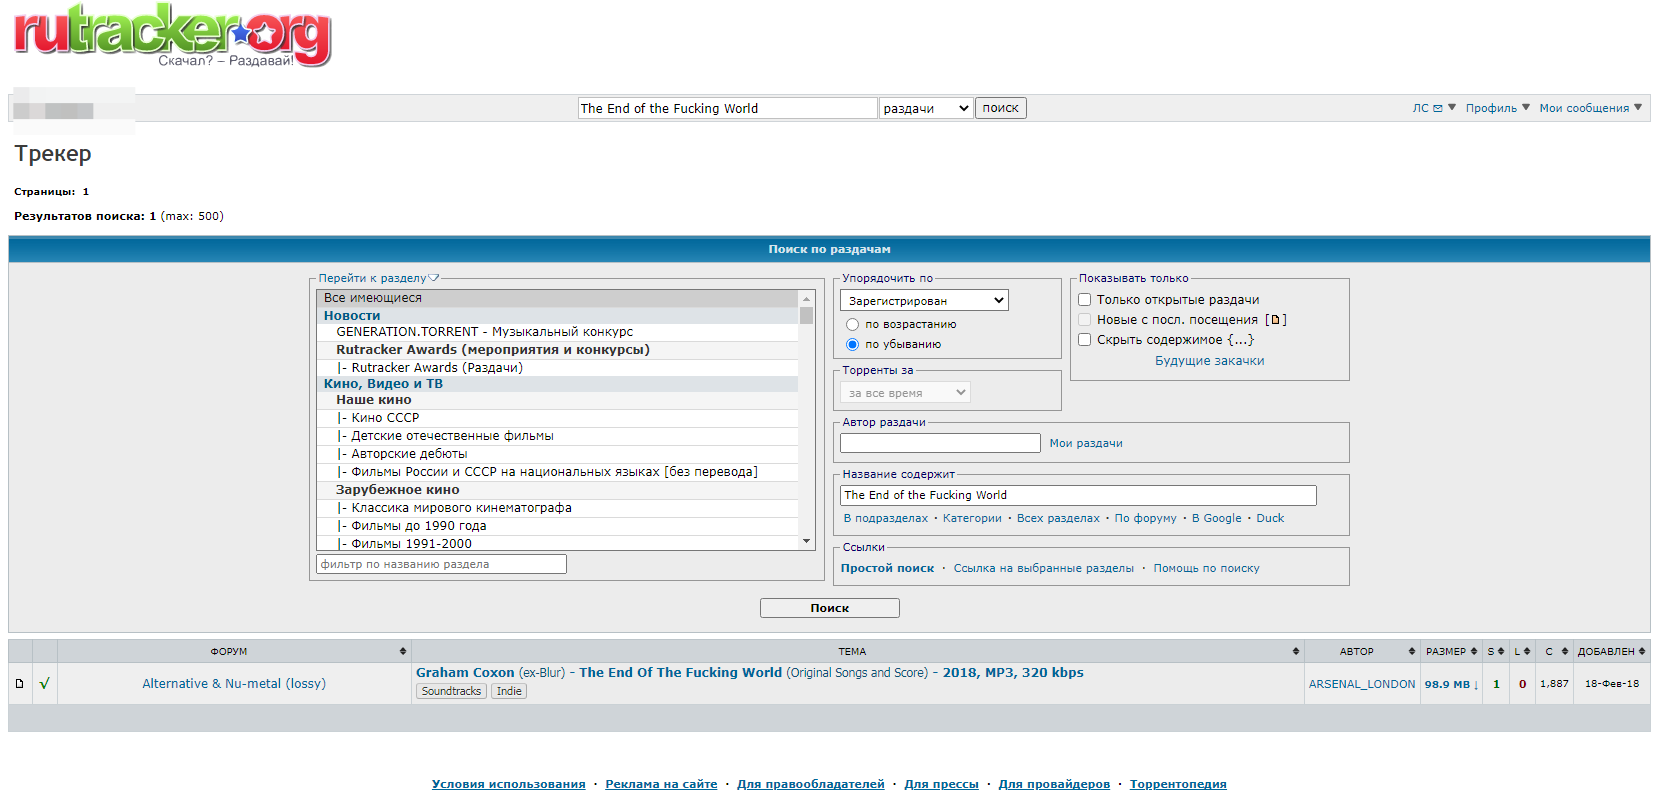Sort results by ФОРУМ column
The image size is (1658, 792).
pos(234,651)
